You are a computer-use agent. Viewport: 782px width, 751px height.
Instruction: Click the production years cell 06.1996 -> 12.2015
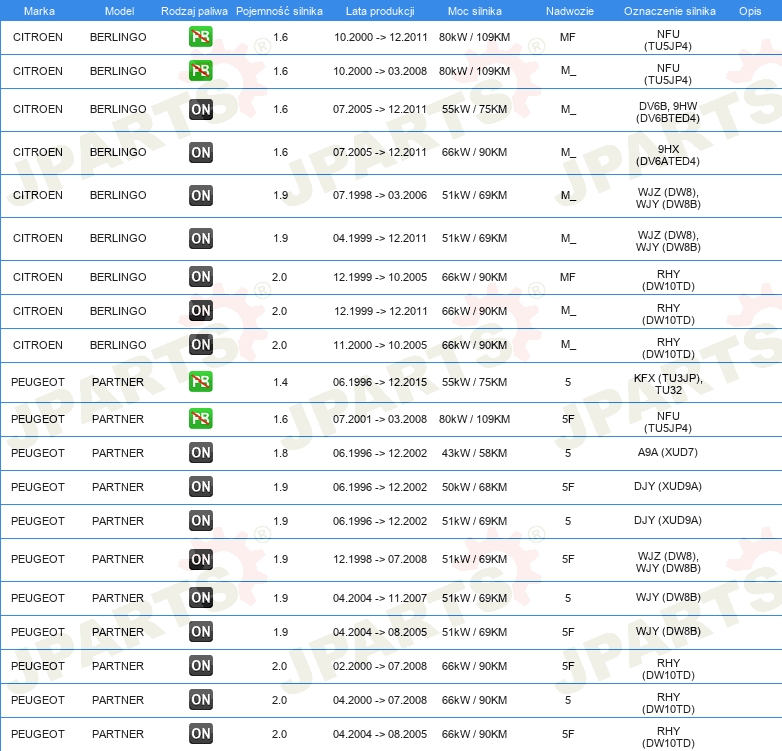[380, 382]
